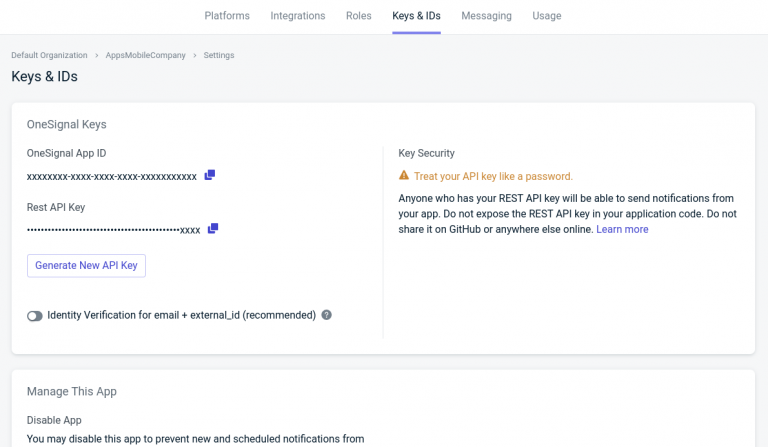Follow the Learn more link

622,230
